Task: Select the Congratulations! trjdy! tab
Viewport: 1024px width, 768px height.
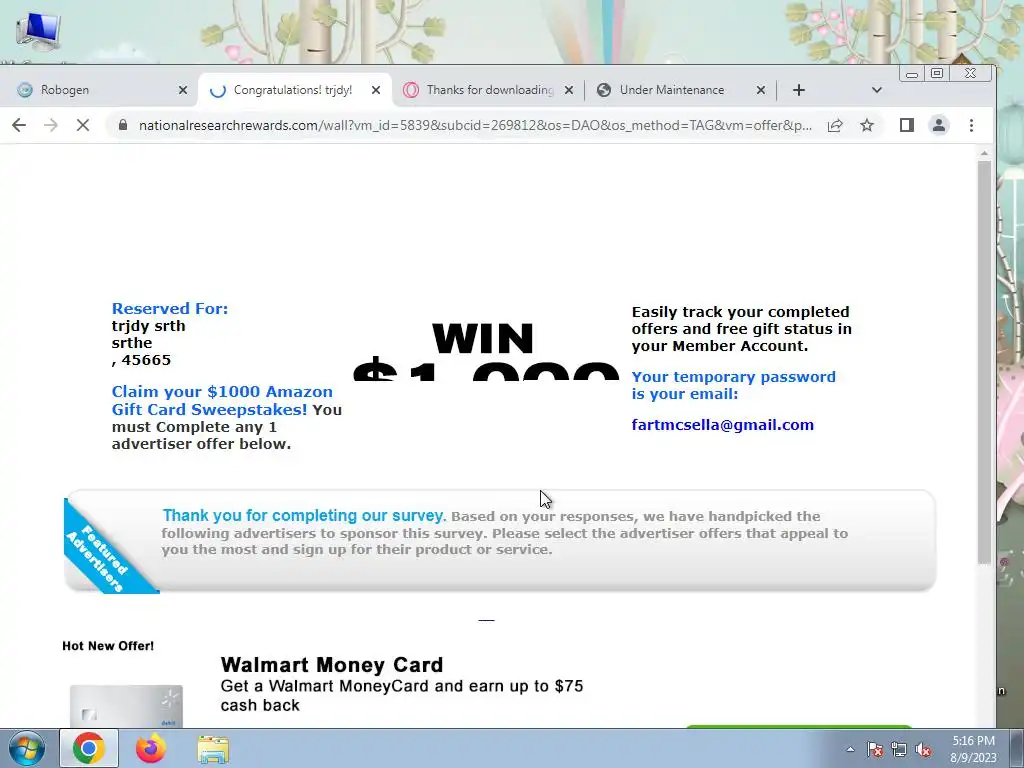Action: pyautogui.click(x=294, y=90)
